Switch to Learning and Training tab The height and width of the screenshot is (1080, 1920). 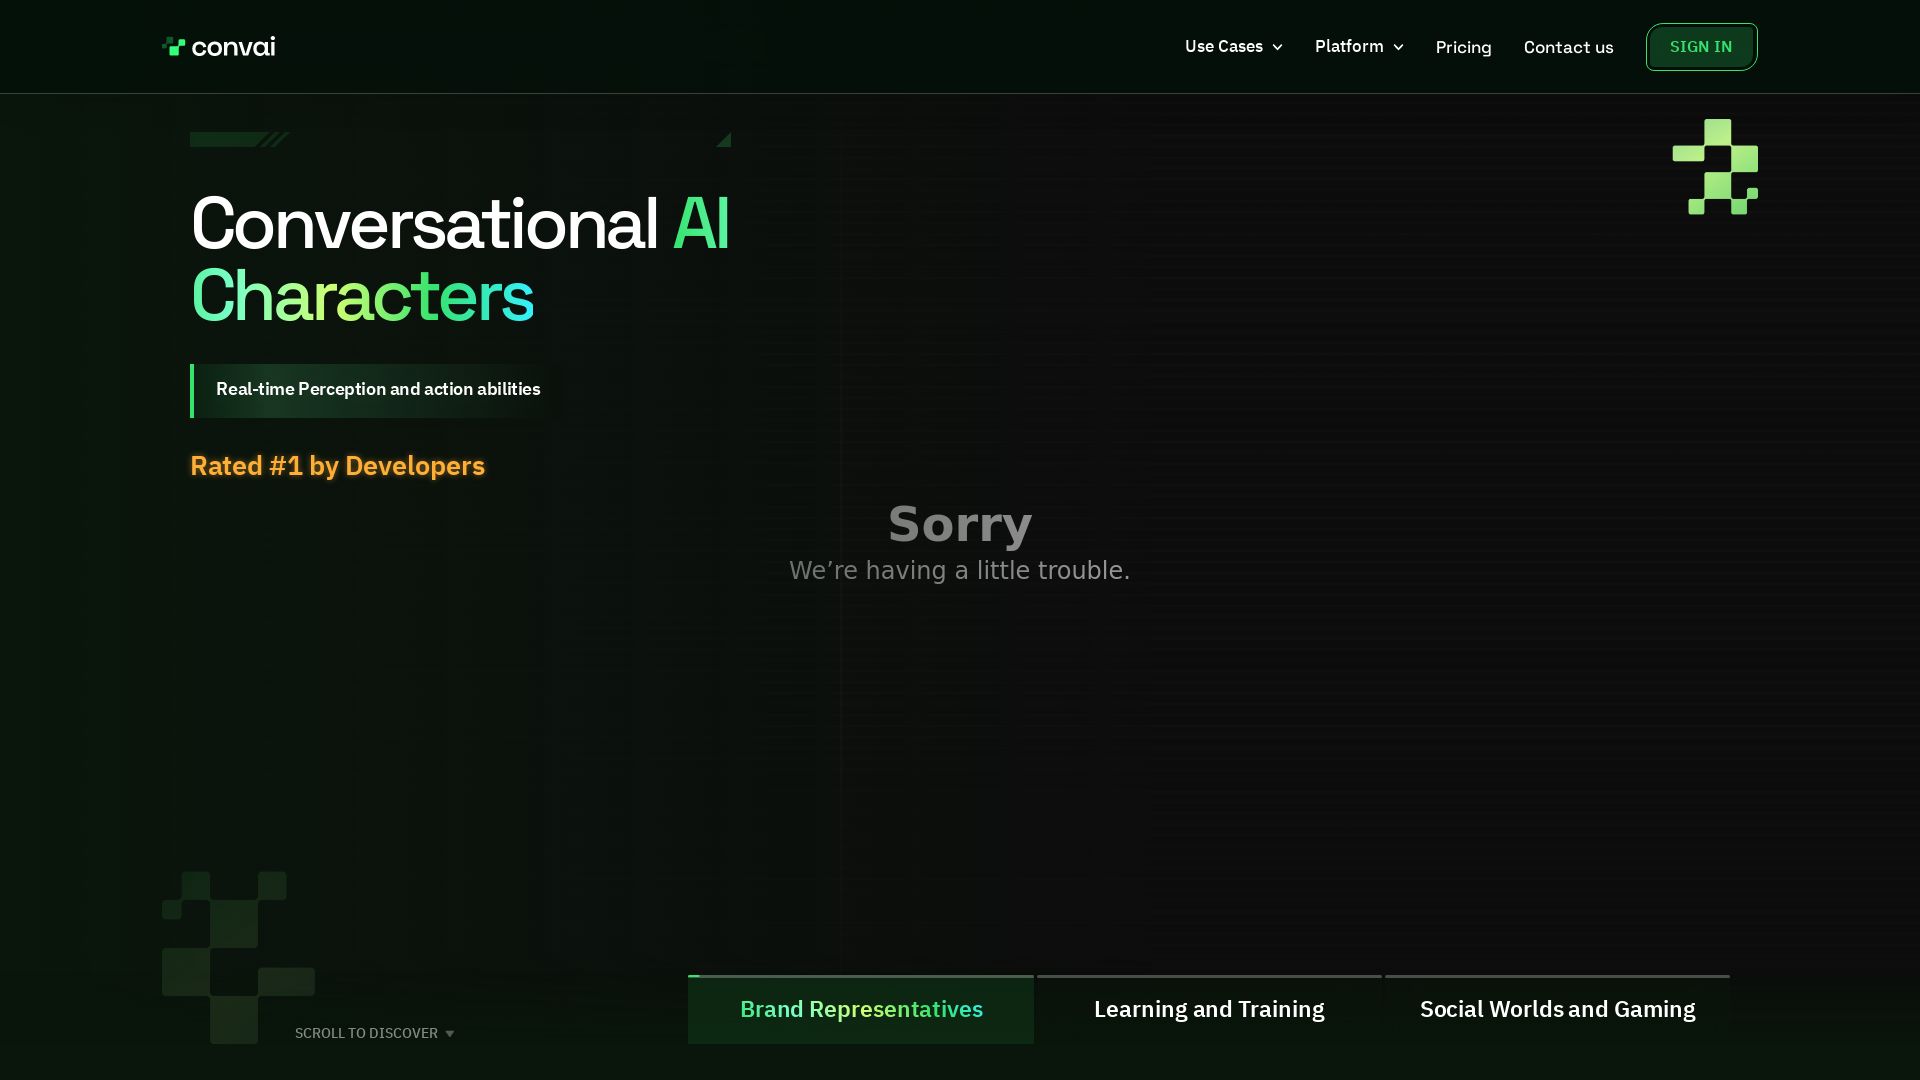(x=1208, y=1010)
